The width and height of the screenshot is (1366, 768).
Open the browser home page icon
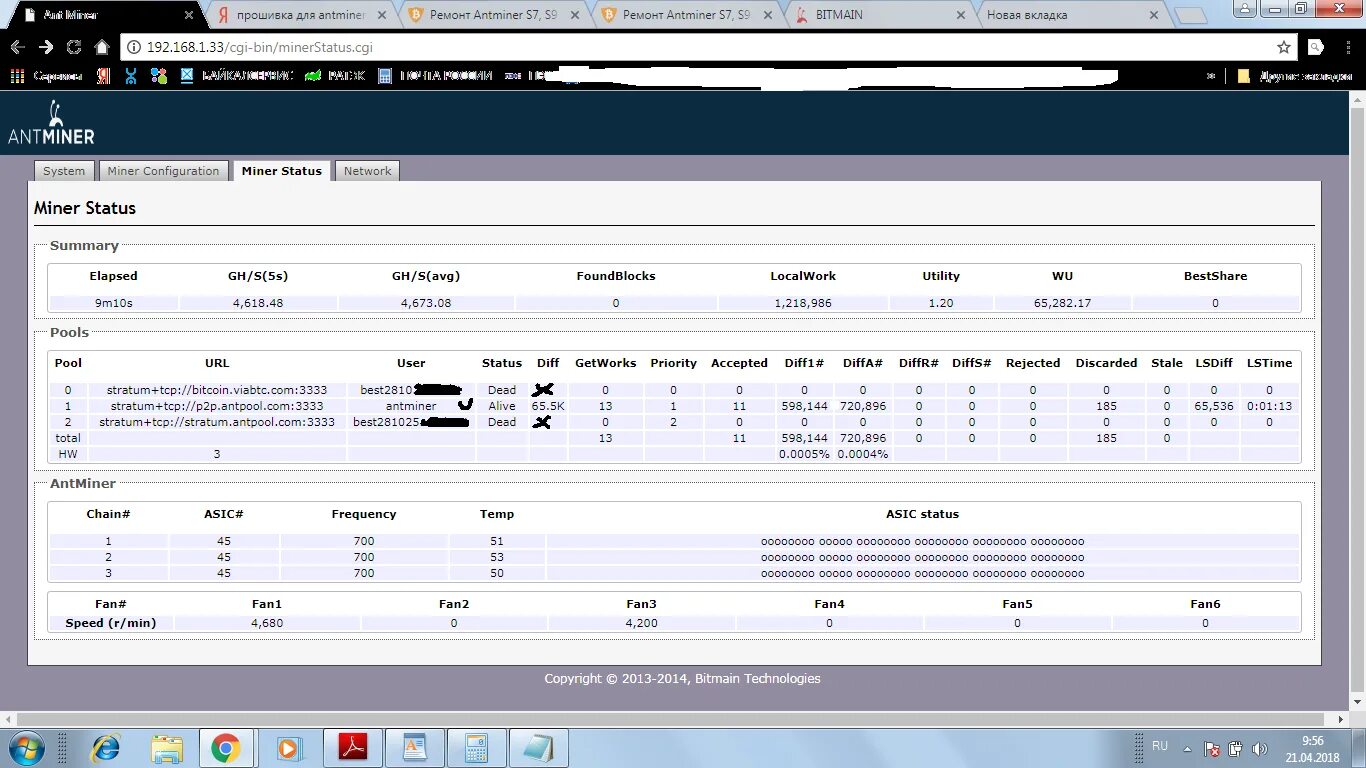[102, 47]
